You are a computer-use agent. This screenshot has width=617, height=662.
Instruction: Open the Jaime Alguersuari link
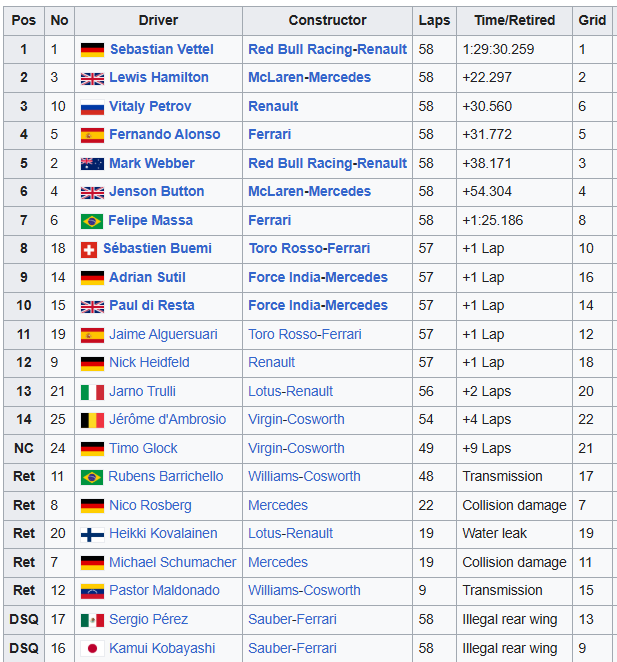pyautogui.click(x=163, y=334)
